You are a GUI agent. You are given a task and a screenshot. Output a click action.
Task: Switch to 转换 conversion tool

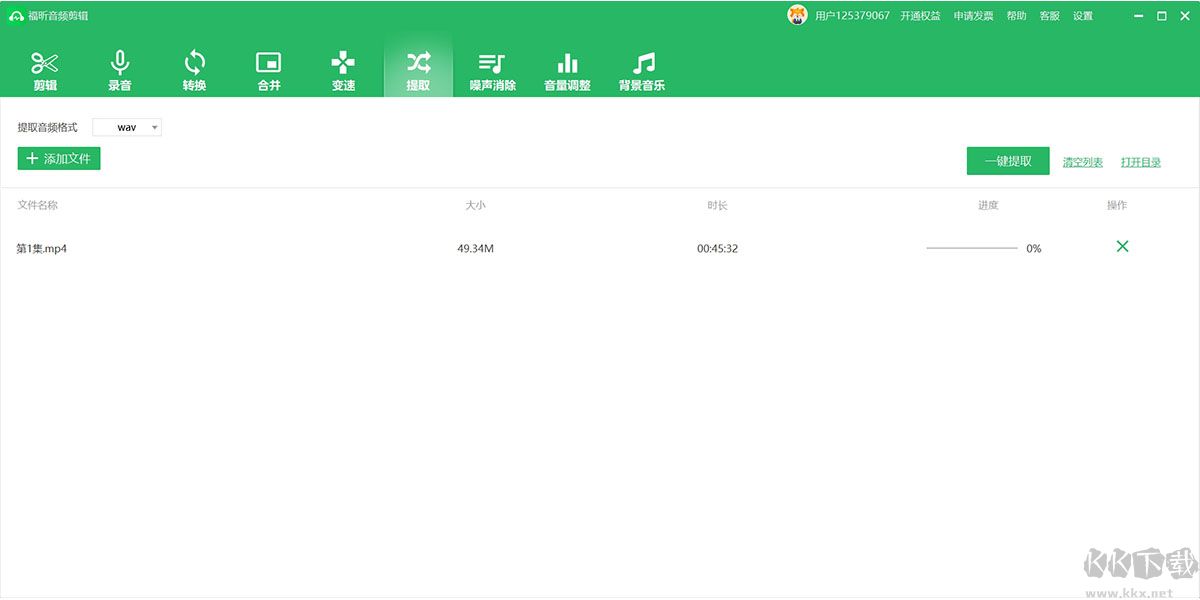[194, 70]
